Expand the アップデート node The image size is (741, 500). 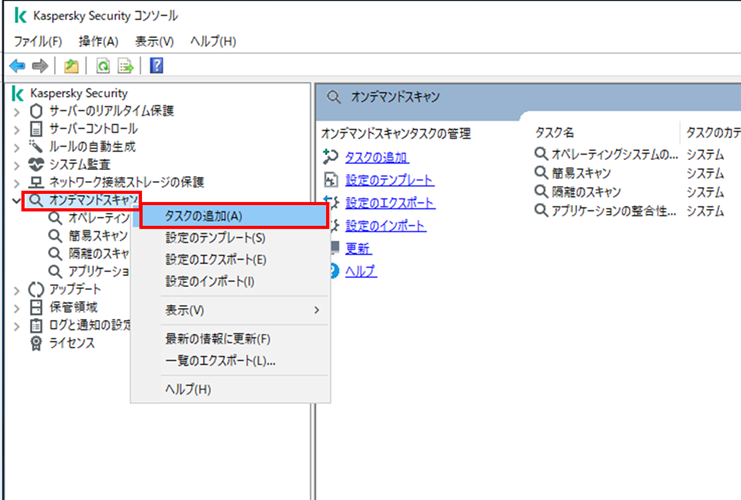(x=17, y=291)
